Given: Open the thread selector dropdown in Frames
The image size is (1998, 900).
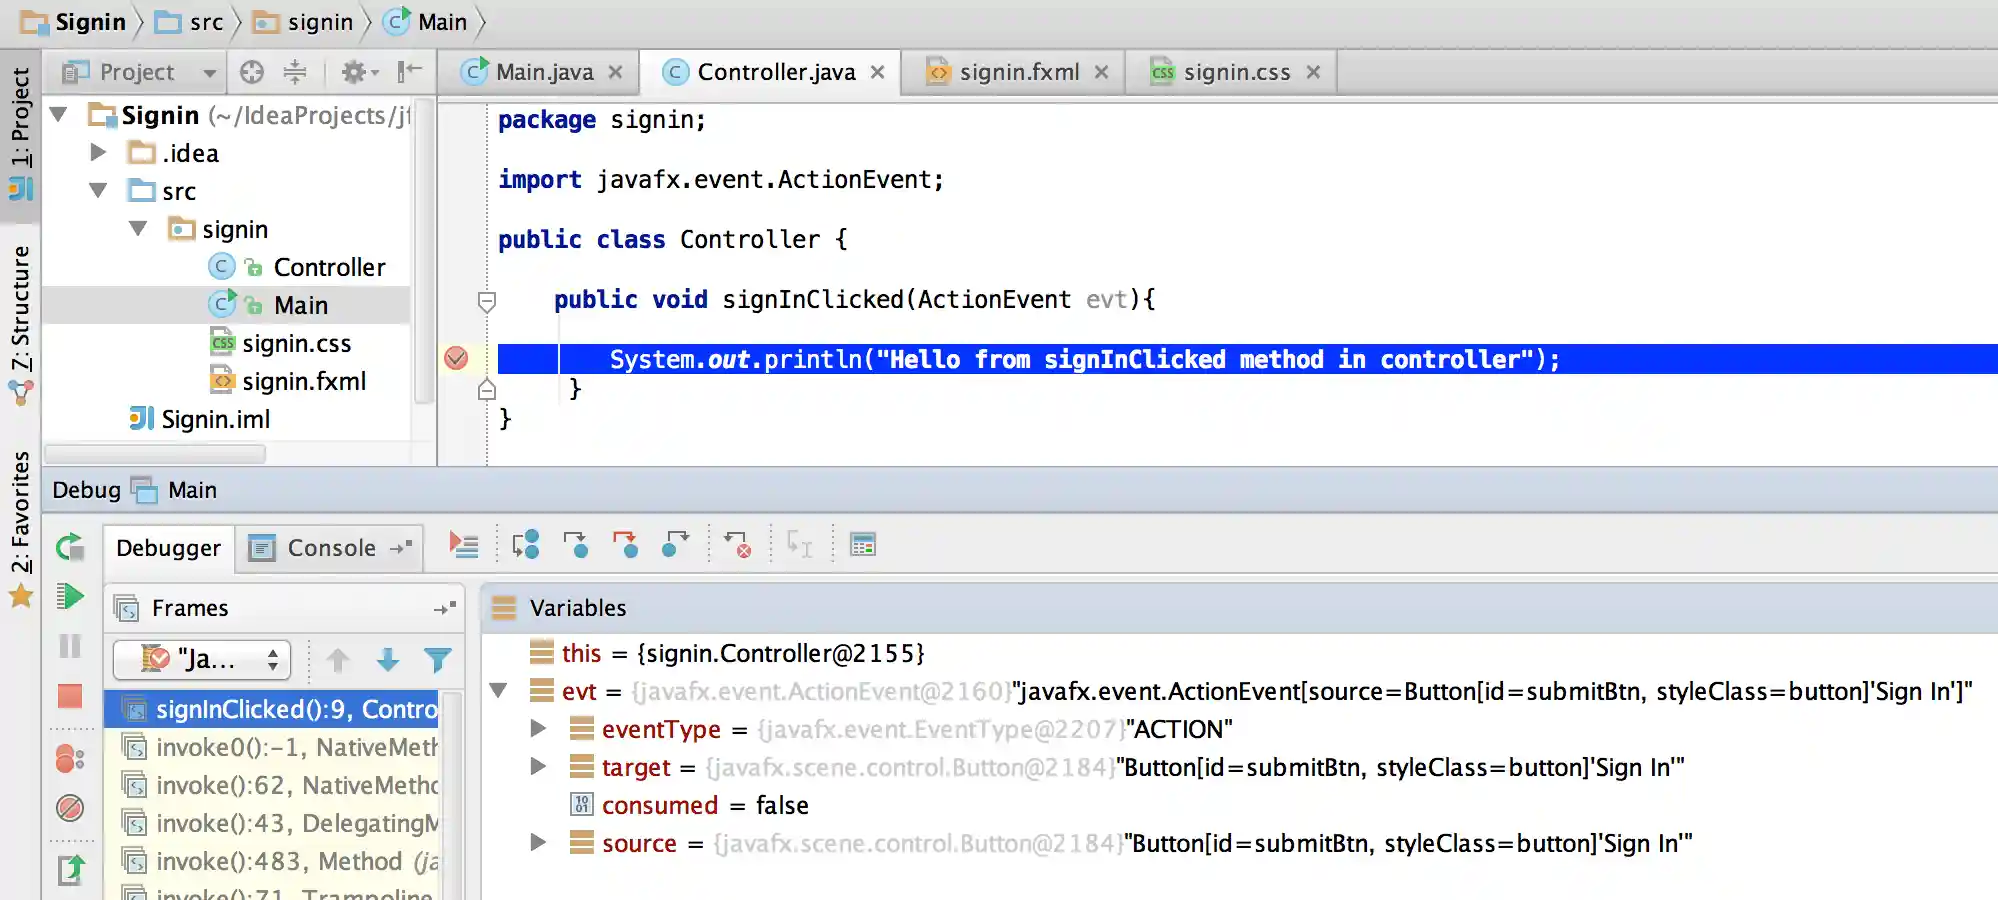Looking at the screenshot, I should [202, 660].
